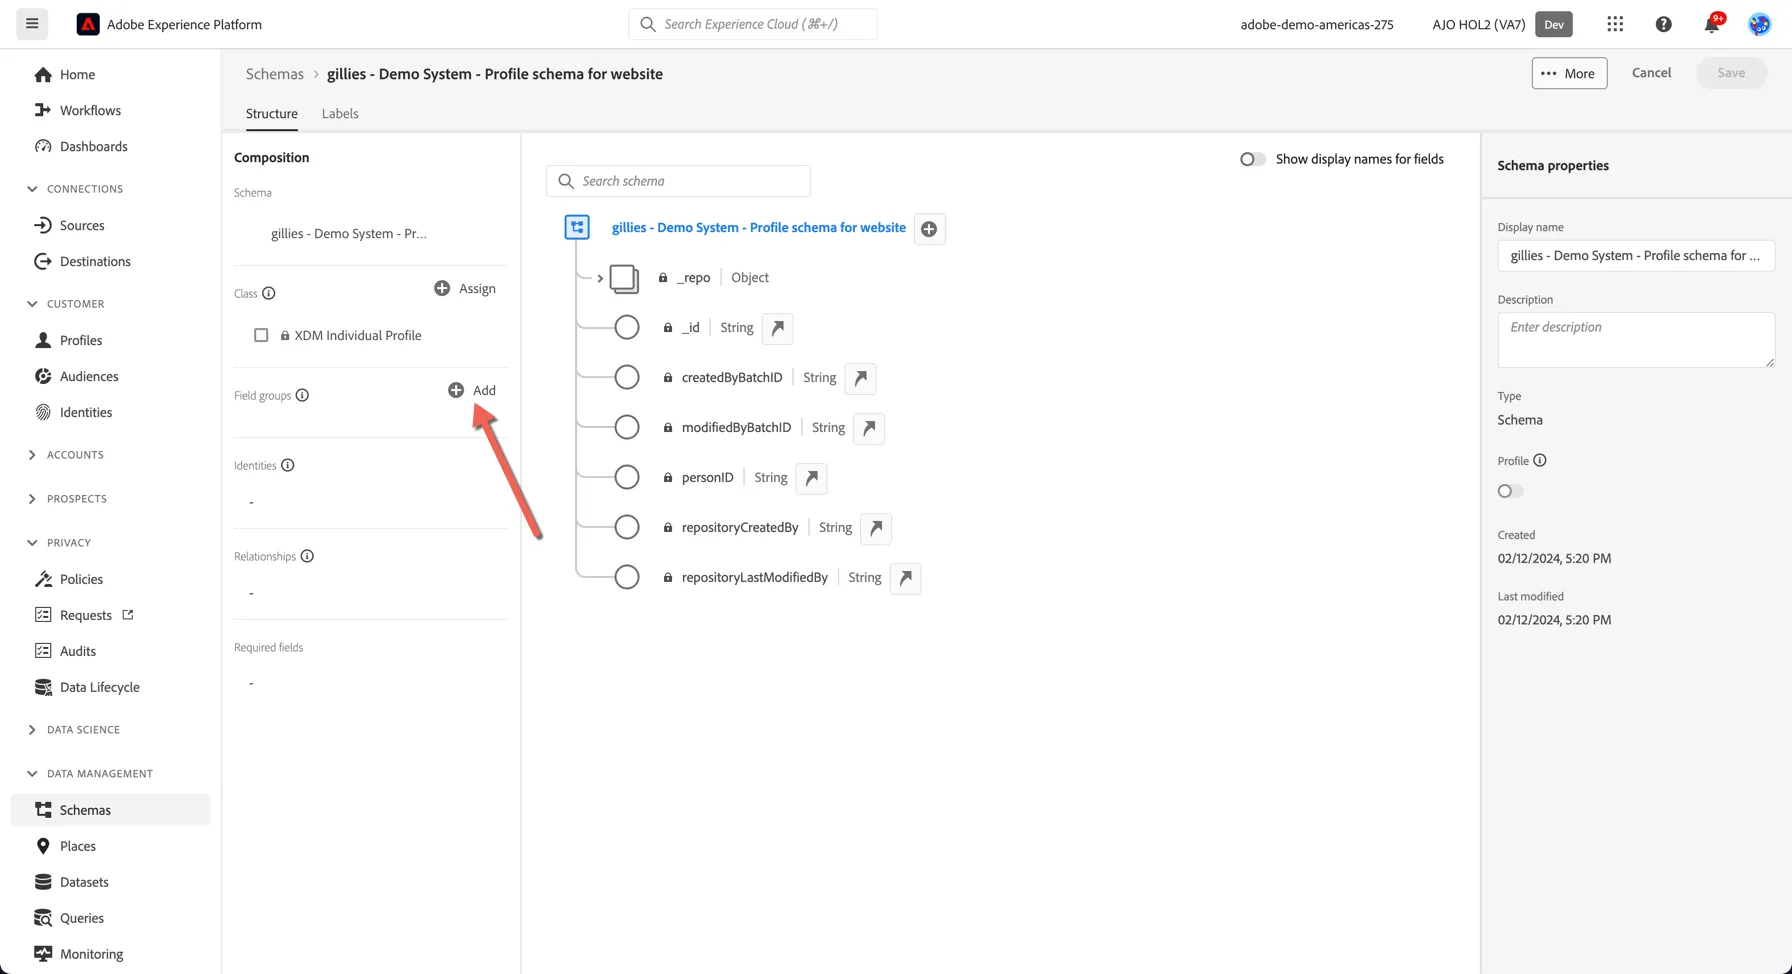The height and width of the screenshot is (974, 1792).
Task: Open the app switcher grid
Action: [1615, 24]
